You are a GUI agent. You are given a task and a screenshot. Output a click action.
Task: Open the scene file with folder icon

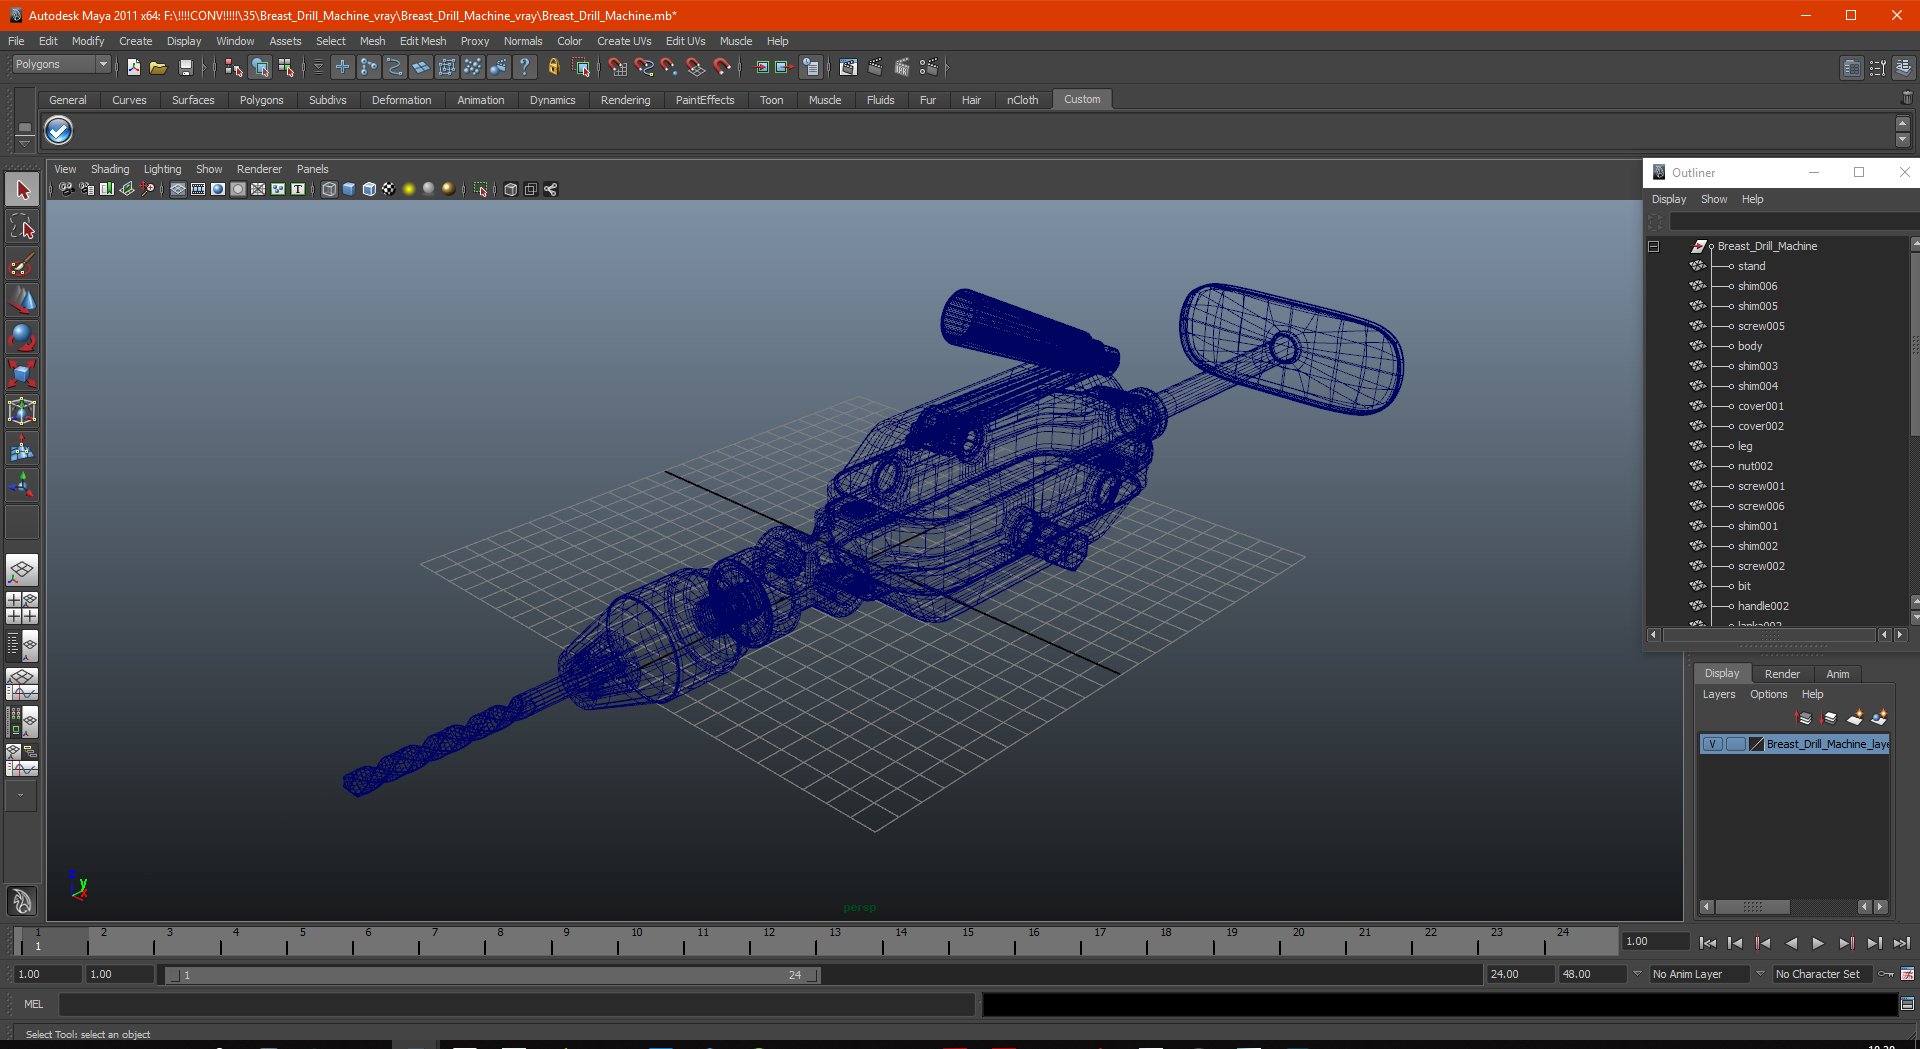158,67
